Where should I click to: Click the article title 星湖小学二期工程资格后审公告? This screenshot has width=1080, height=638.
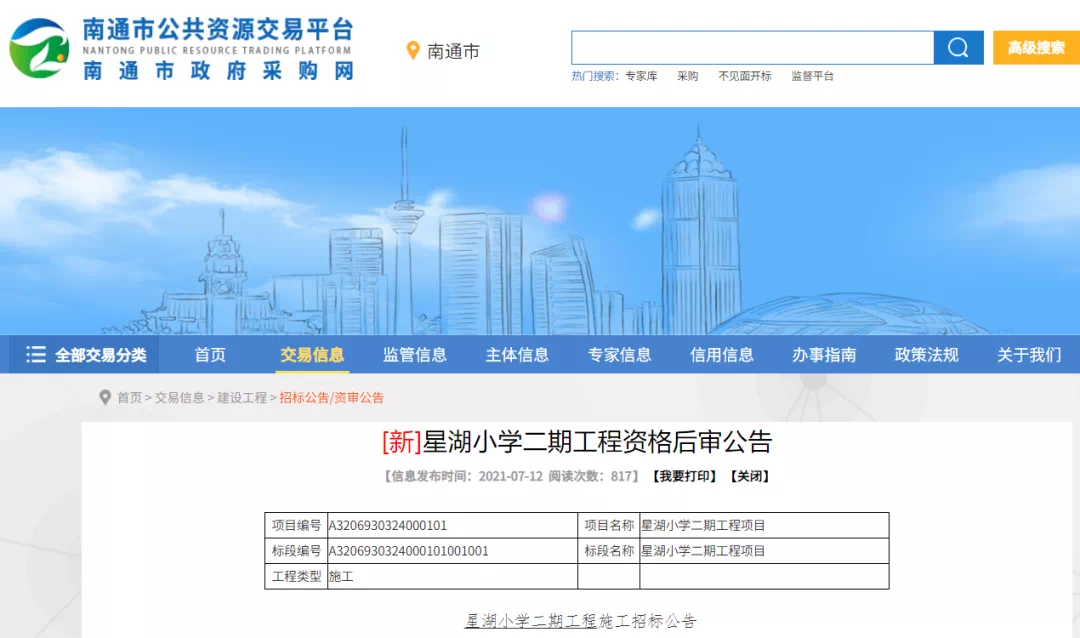[x=597, y=442]
